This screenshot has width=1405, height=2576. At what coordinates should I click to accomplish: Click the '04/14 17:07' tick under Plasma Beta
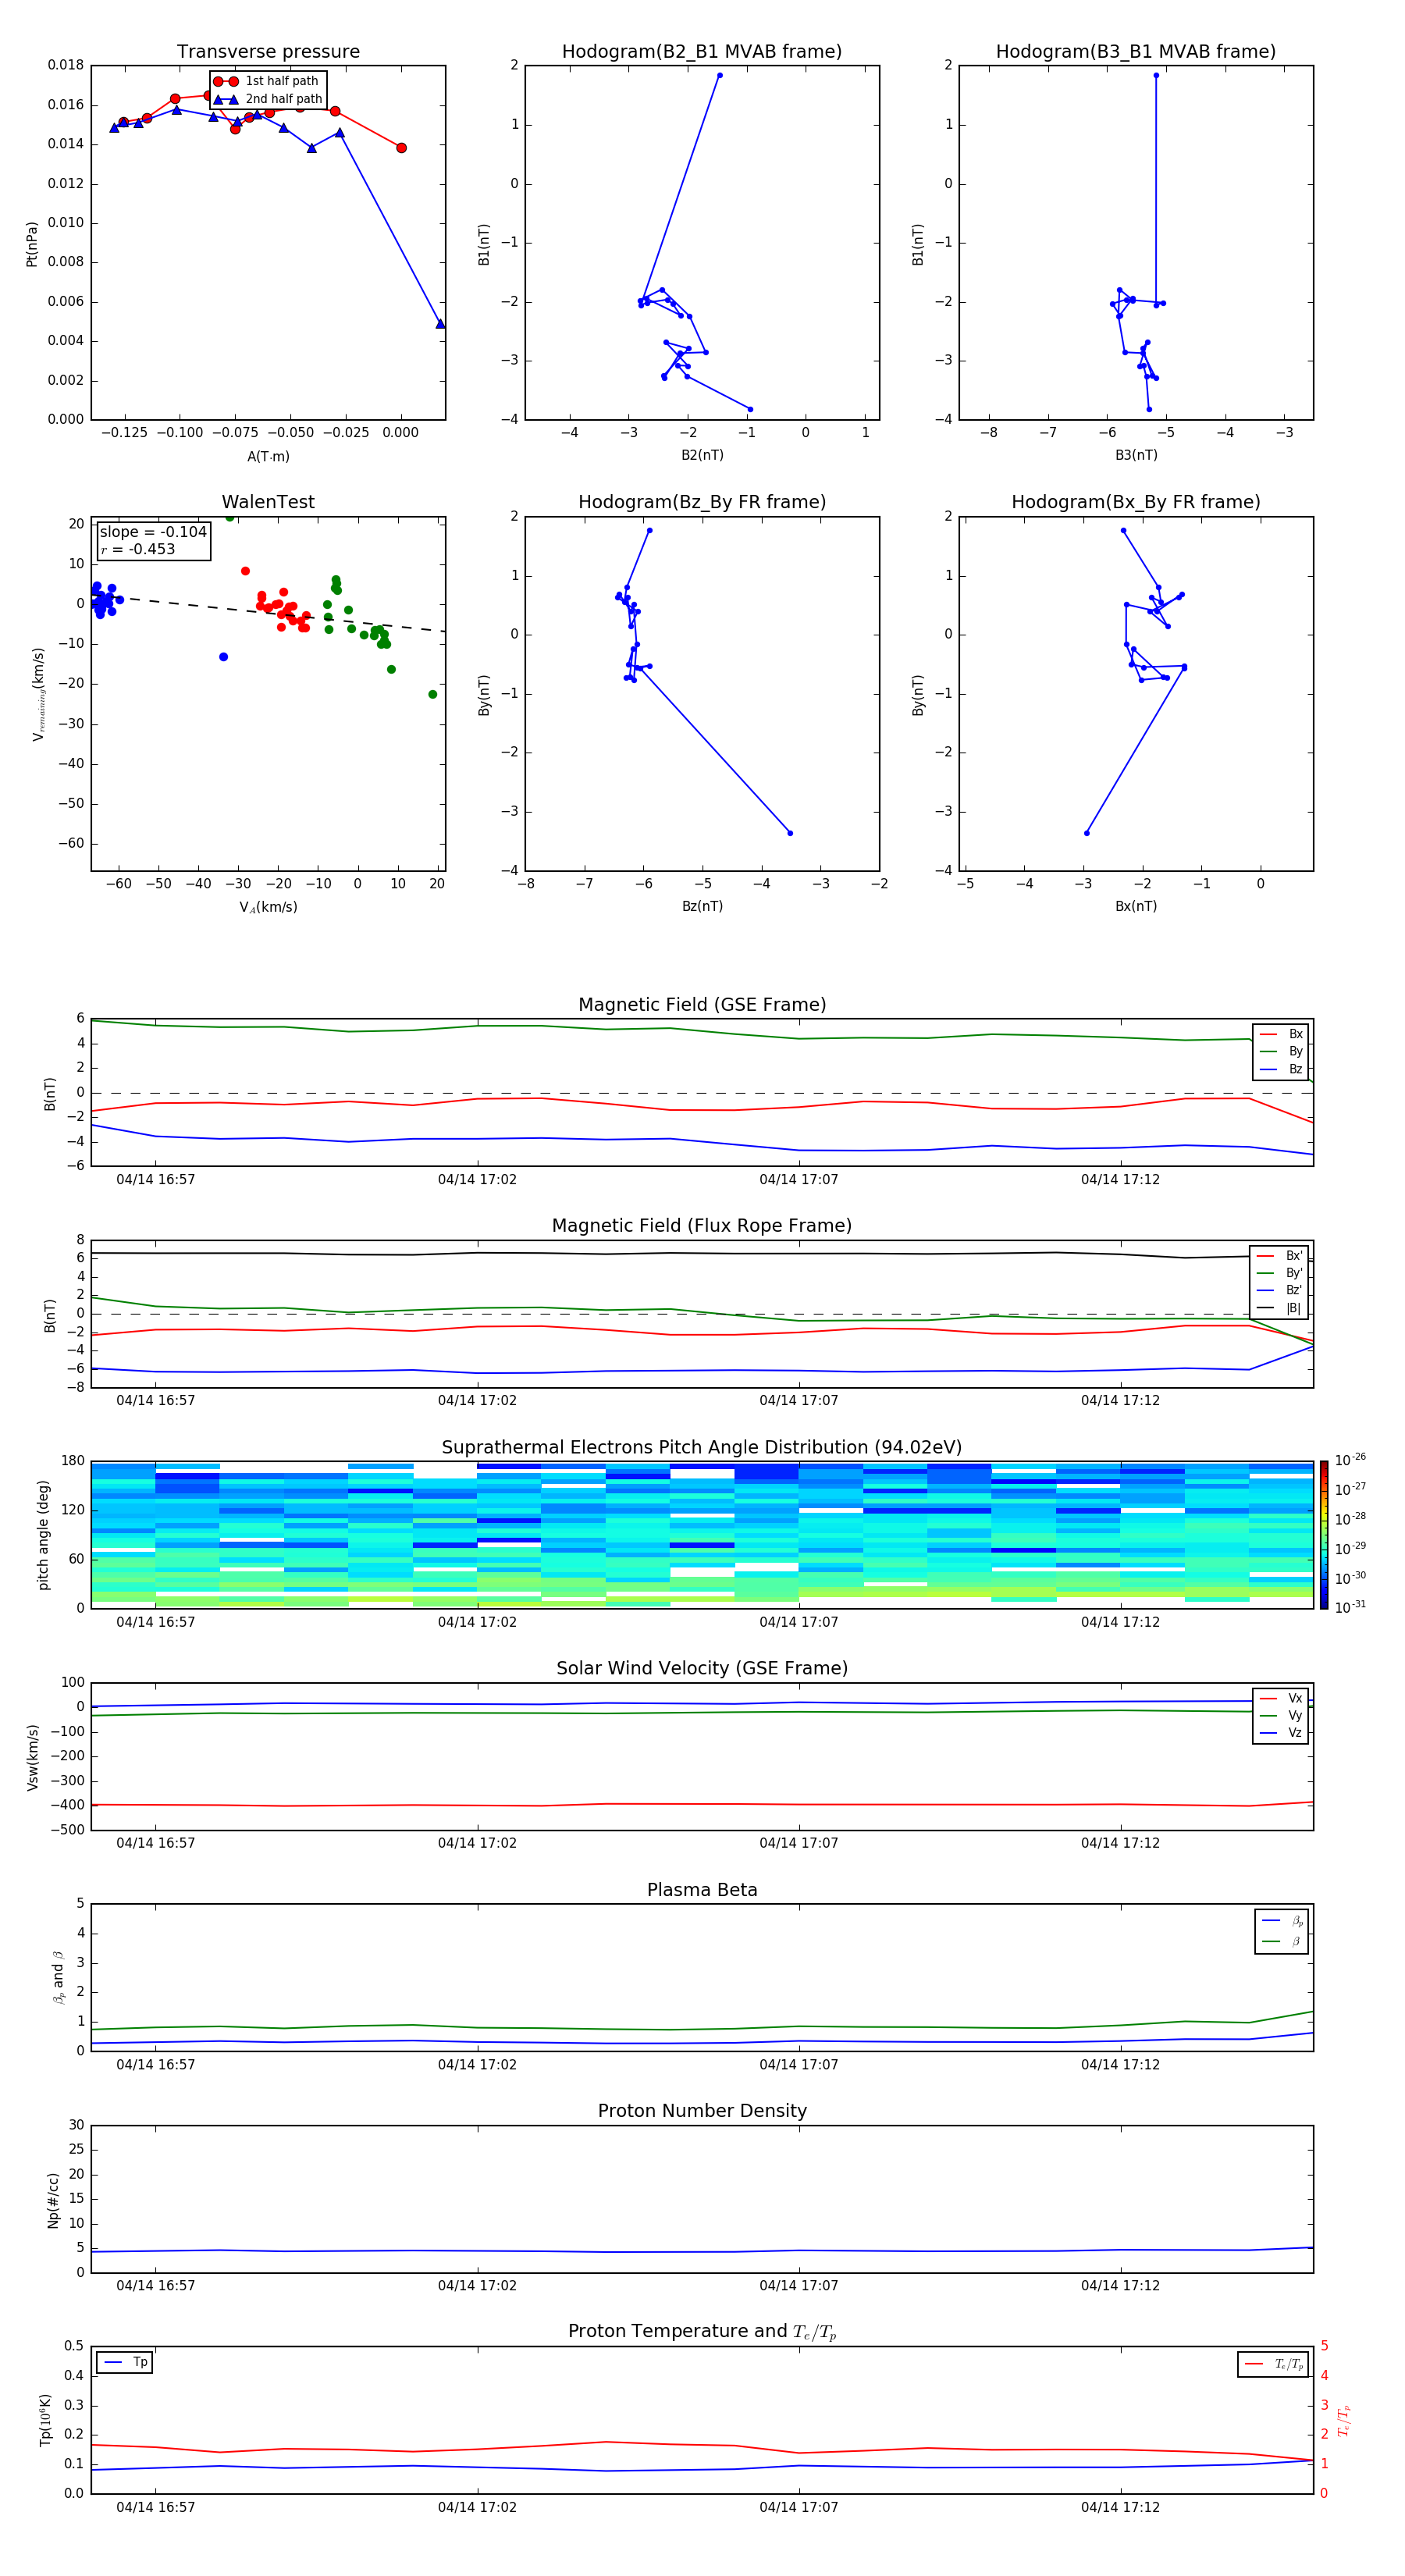click(x=799, y=2065)
